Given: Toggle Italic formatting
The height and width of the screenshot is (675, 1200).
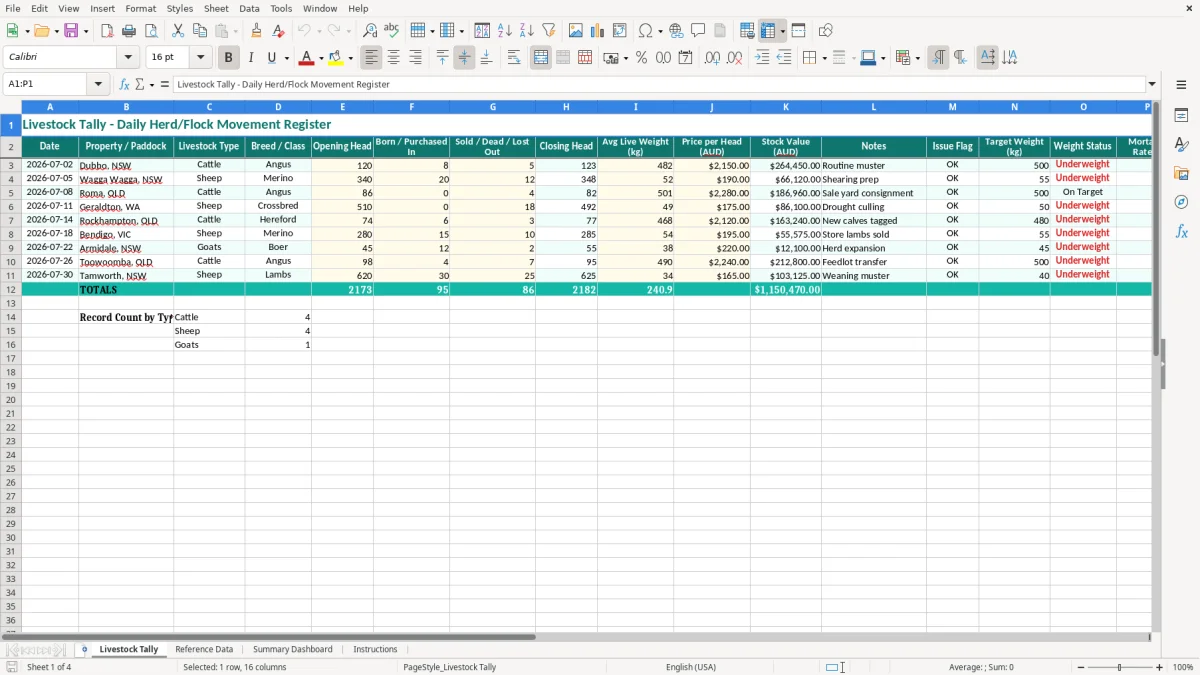Looking at the screenshot, I should point(251,58).
